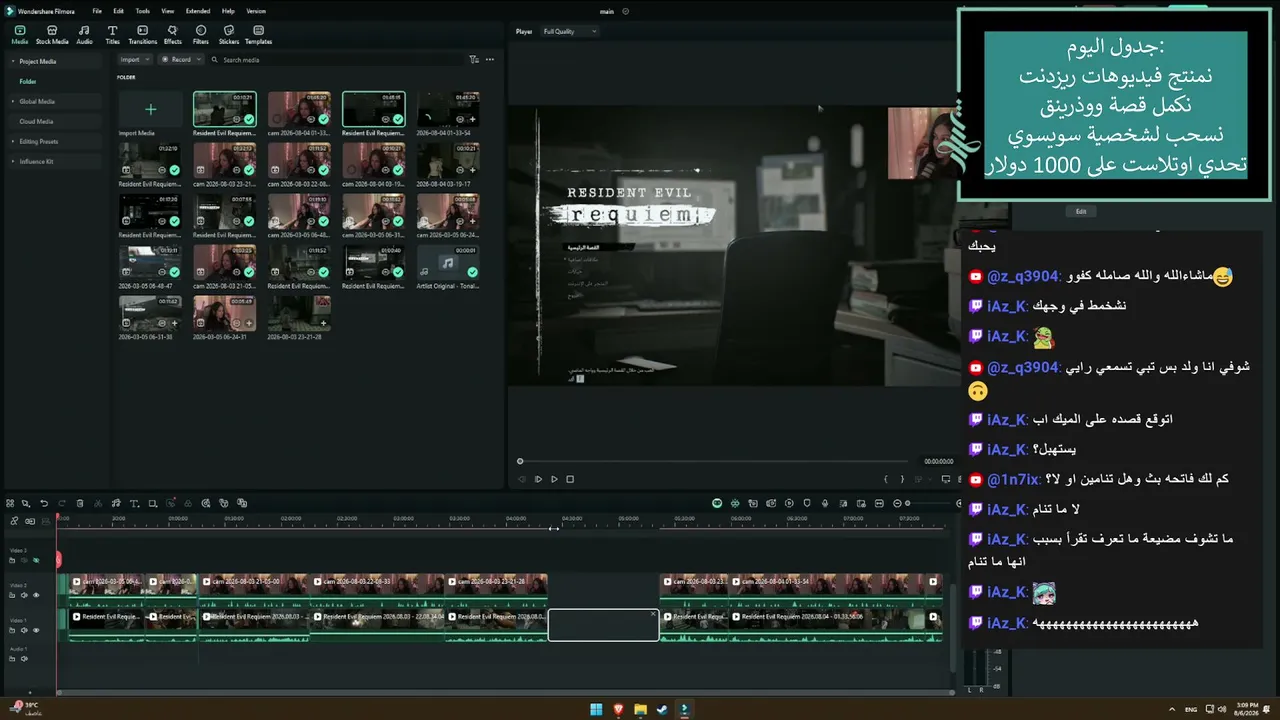Viewport: 1280px width, 720px height.
Task: Hide the Video 2 track
Action: 36,595
